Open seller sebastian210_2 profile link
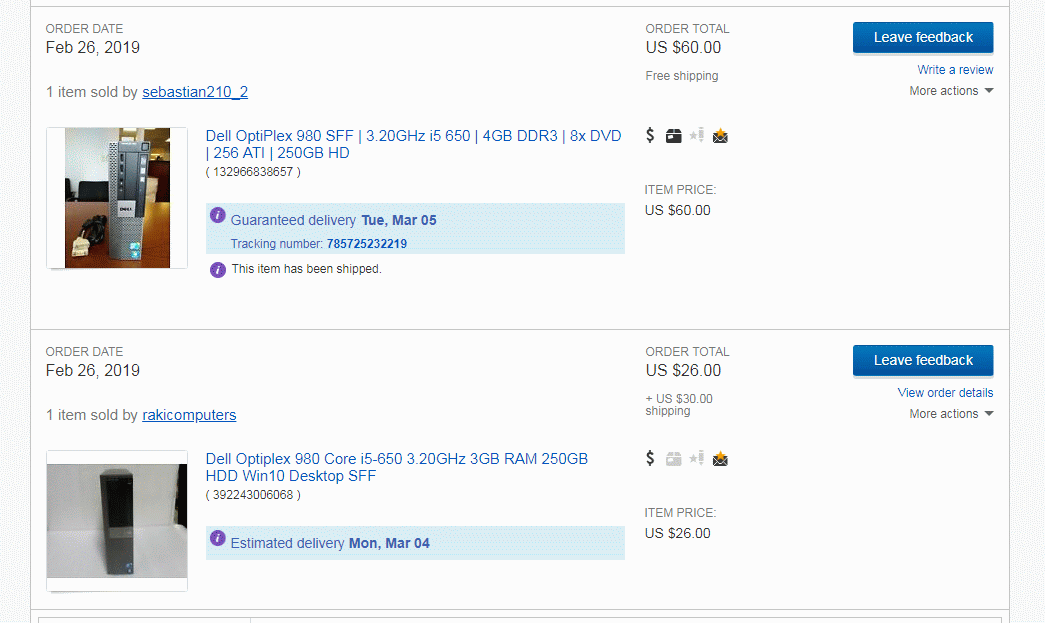Screen dimensions: 1045x623 [195, 92]
